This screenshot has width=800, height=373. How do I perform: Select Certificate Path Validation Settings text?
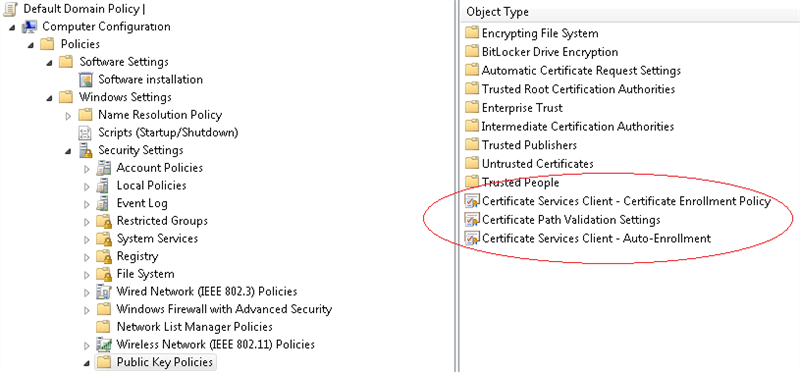(571, 219)
